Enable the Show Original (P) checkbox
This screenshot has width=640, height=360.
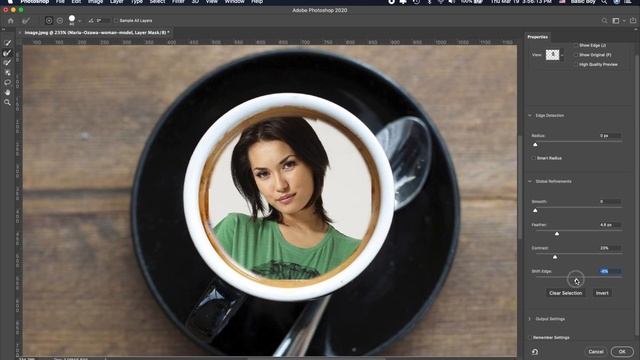576,55
